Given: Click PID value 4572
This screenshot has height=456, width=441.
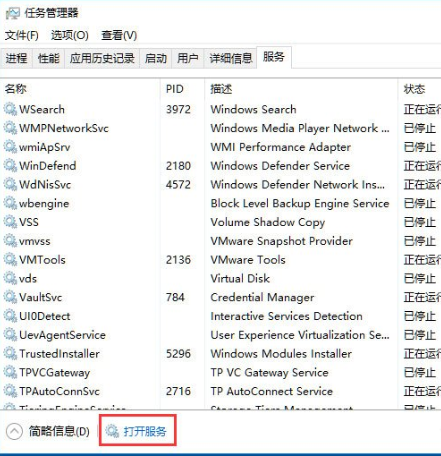Looking at the screenshot, I should (178, 184).
